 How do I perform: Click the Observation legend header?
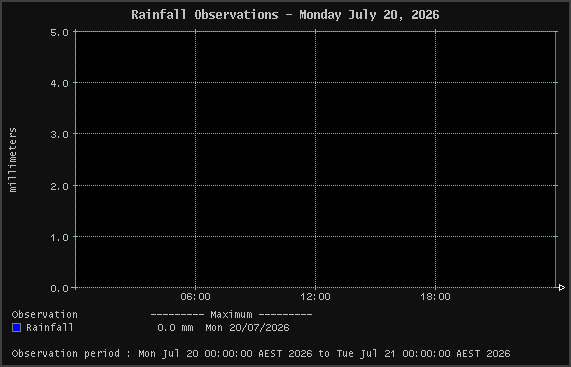[44, 315]
